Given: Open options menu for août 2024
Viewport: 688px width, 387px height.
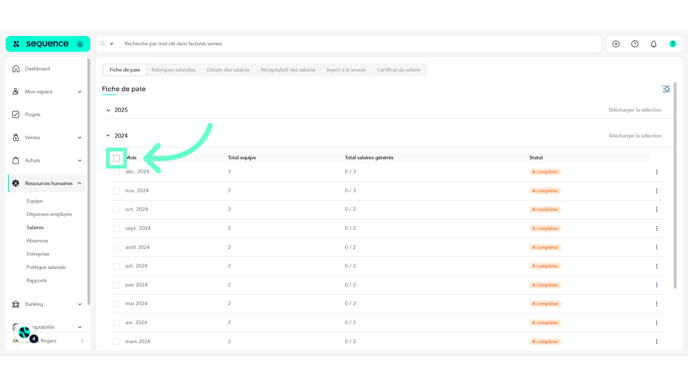Looking at the screenshot, I should 656,247.
